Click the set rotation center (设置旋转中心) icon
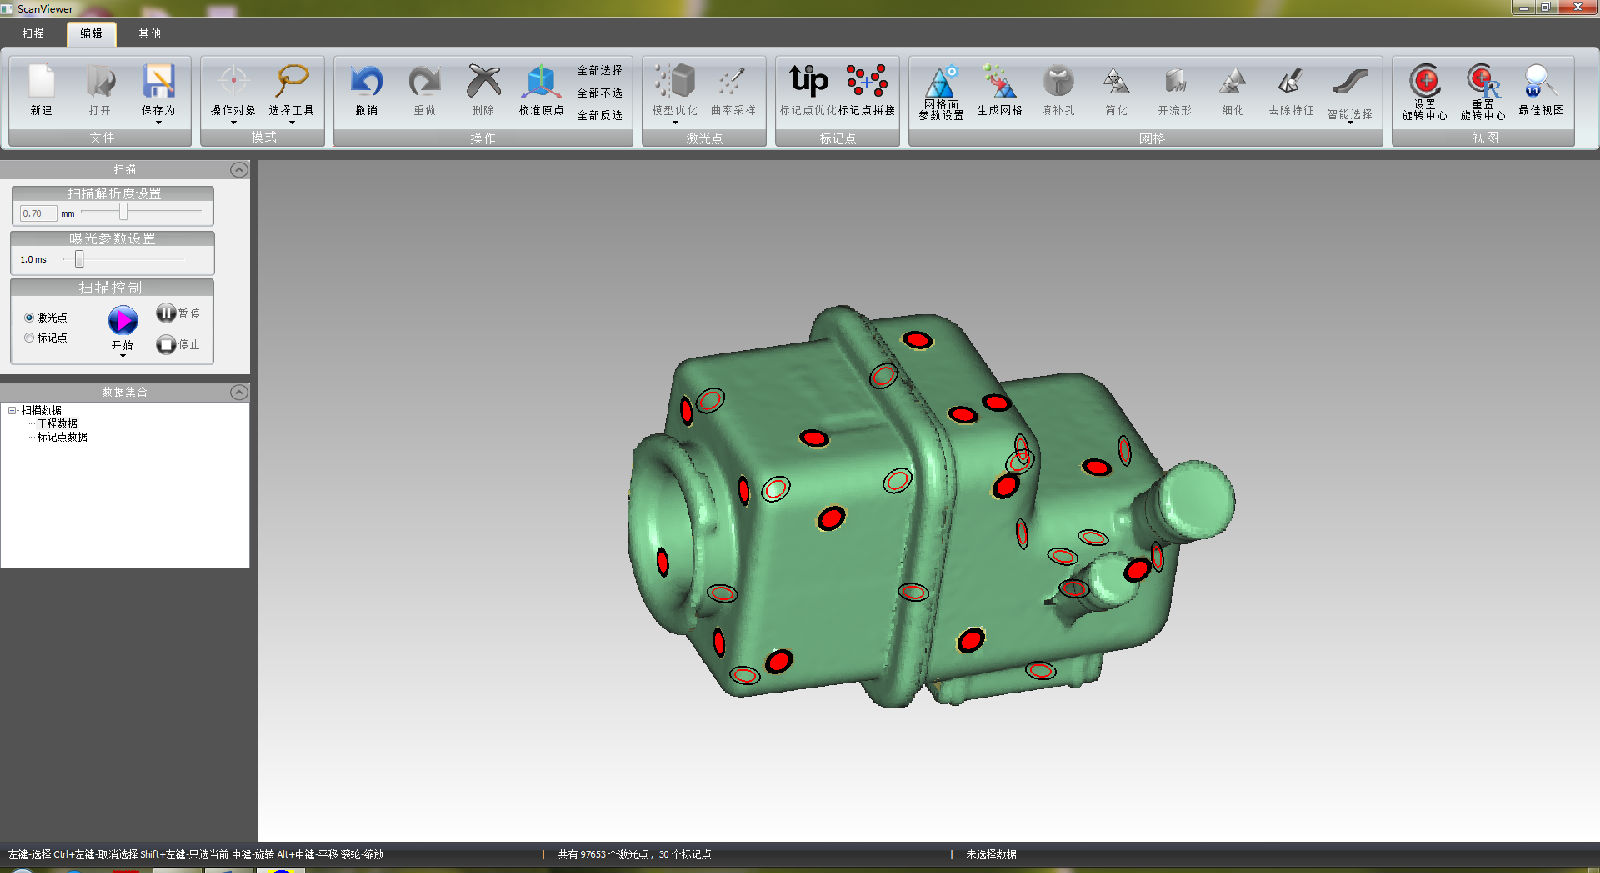The height and width of the screenshot is (873, 1600). point(1424,80)
